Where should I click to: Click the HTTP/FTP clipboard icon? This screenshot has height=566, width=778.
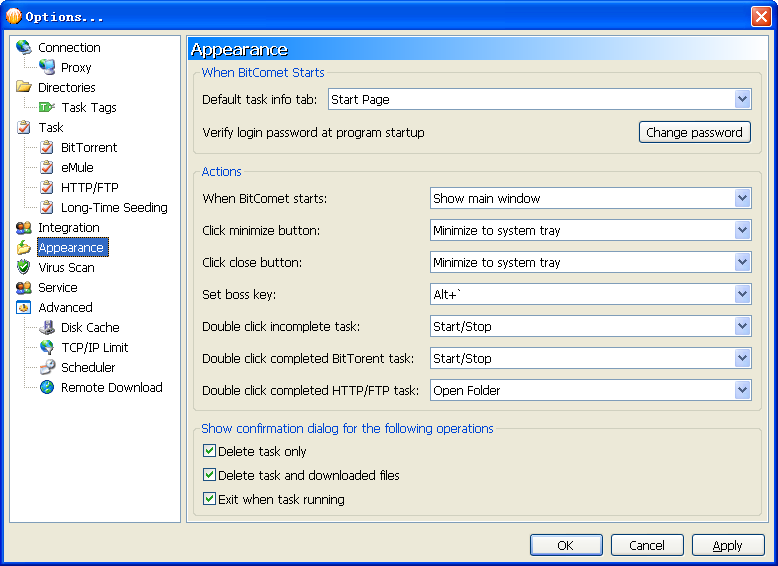[47, 188]
